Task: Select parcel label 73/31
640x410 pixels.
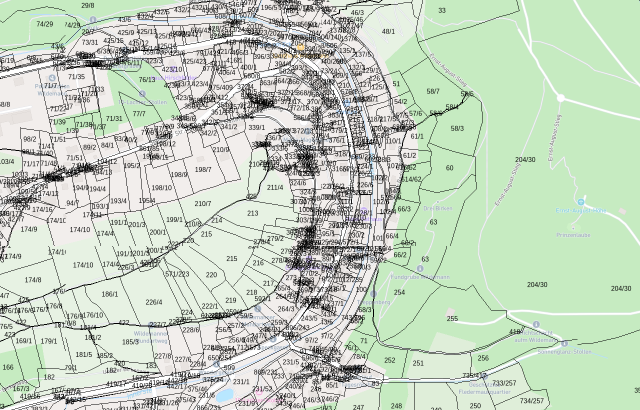Action: click(x=90, y=42)
